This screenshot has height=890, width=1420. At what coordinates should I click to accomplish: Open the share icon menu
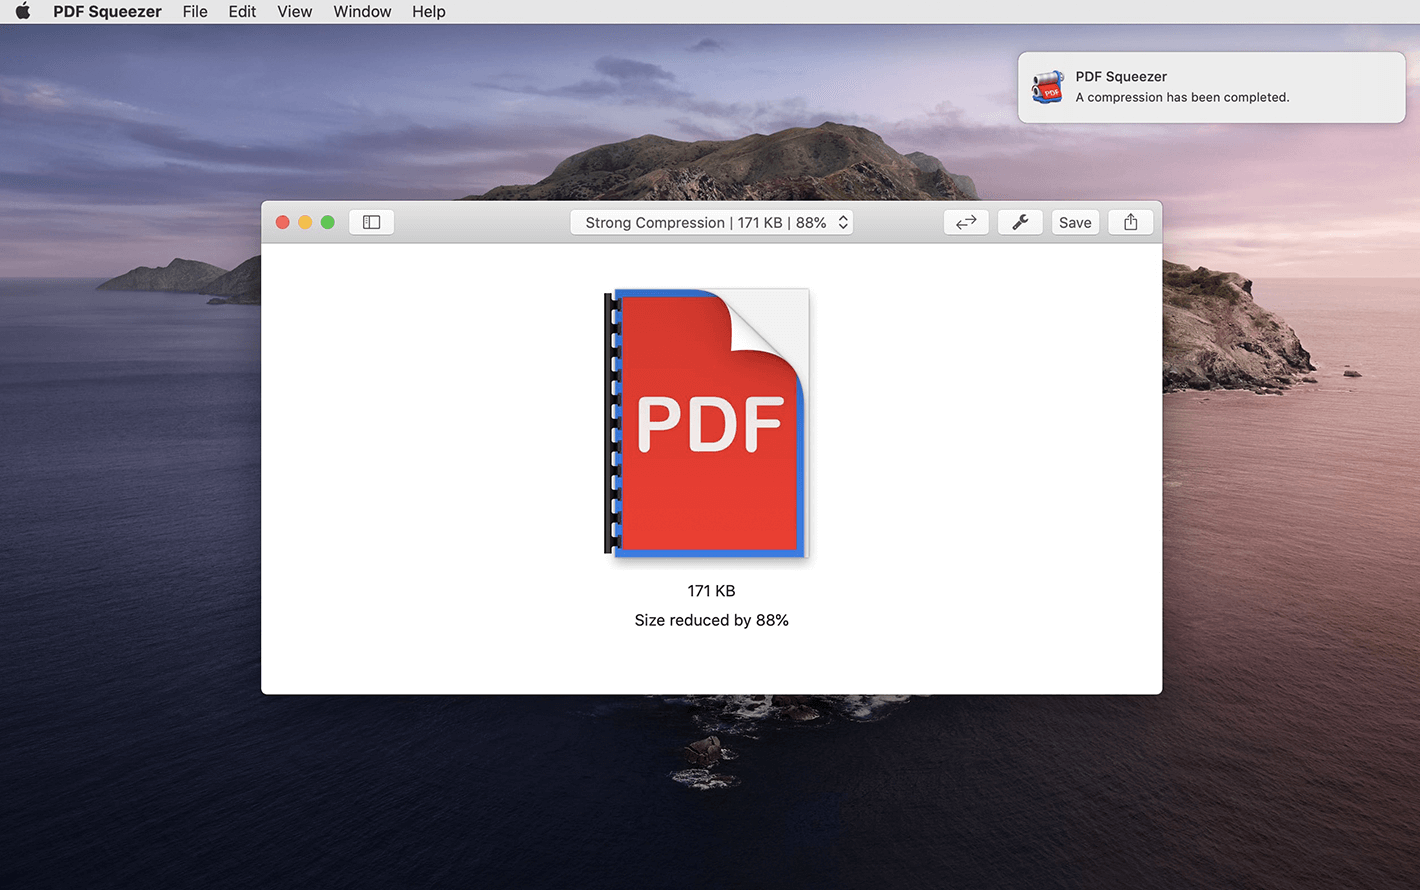point(1131,222)
